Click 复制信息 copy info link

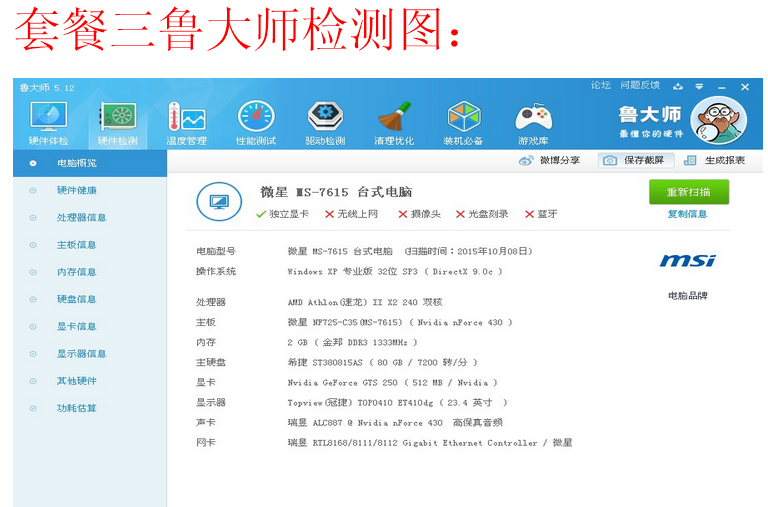[x=687, y=214]
